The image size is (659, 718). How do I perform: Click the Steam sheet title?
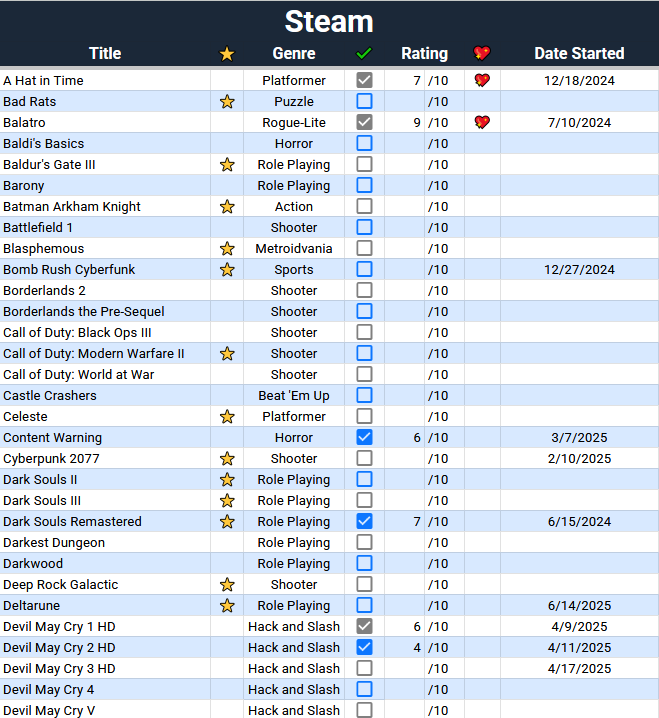(x=329, y=22)
